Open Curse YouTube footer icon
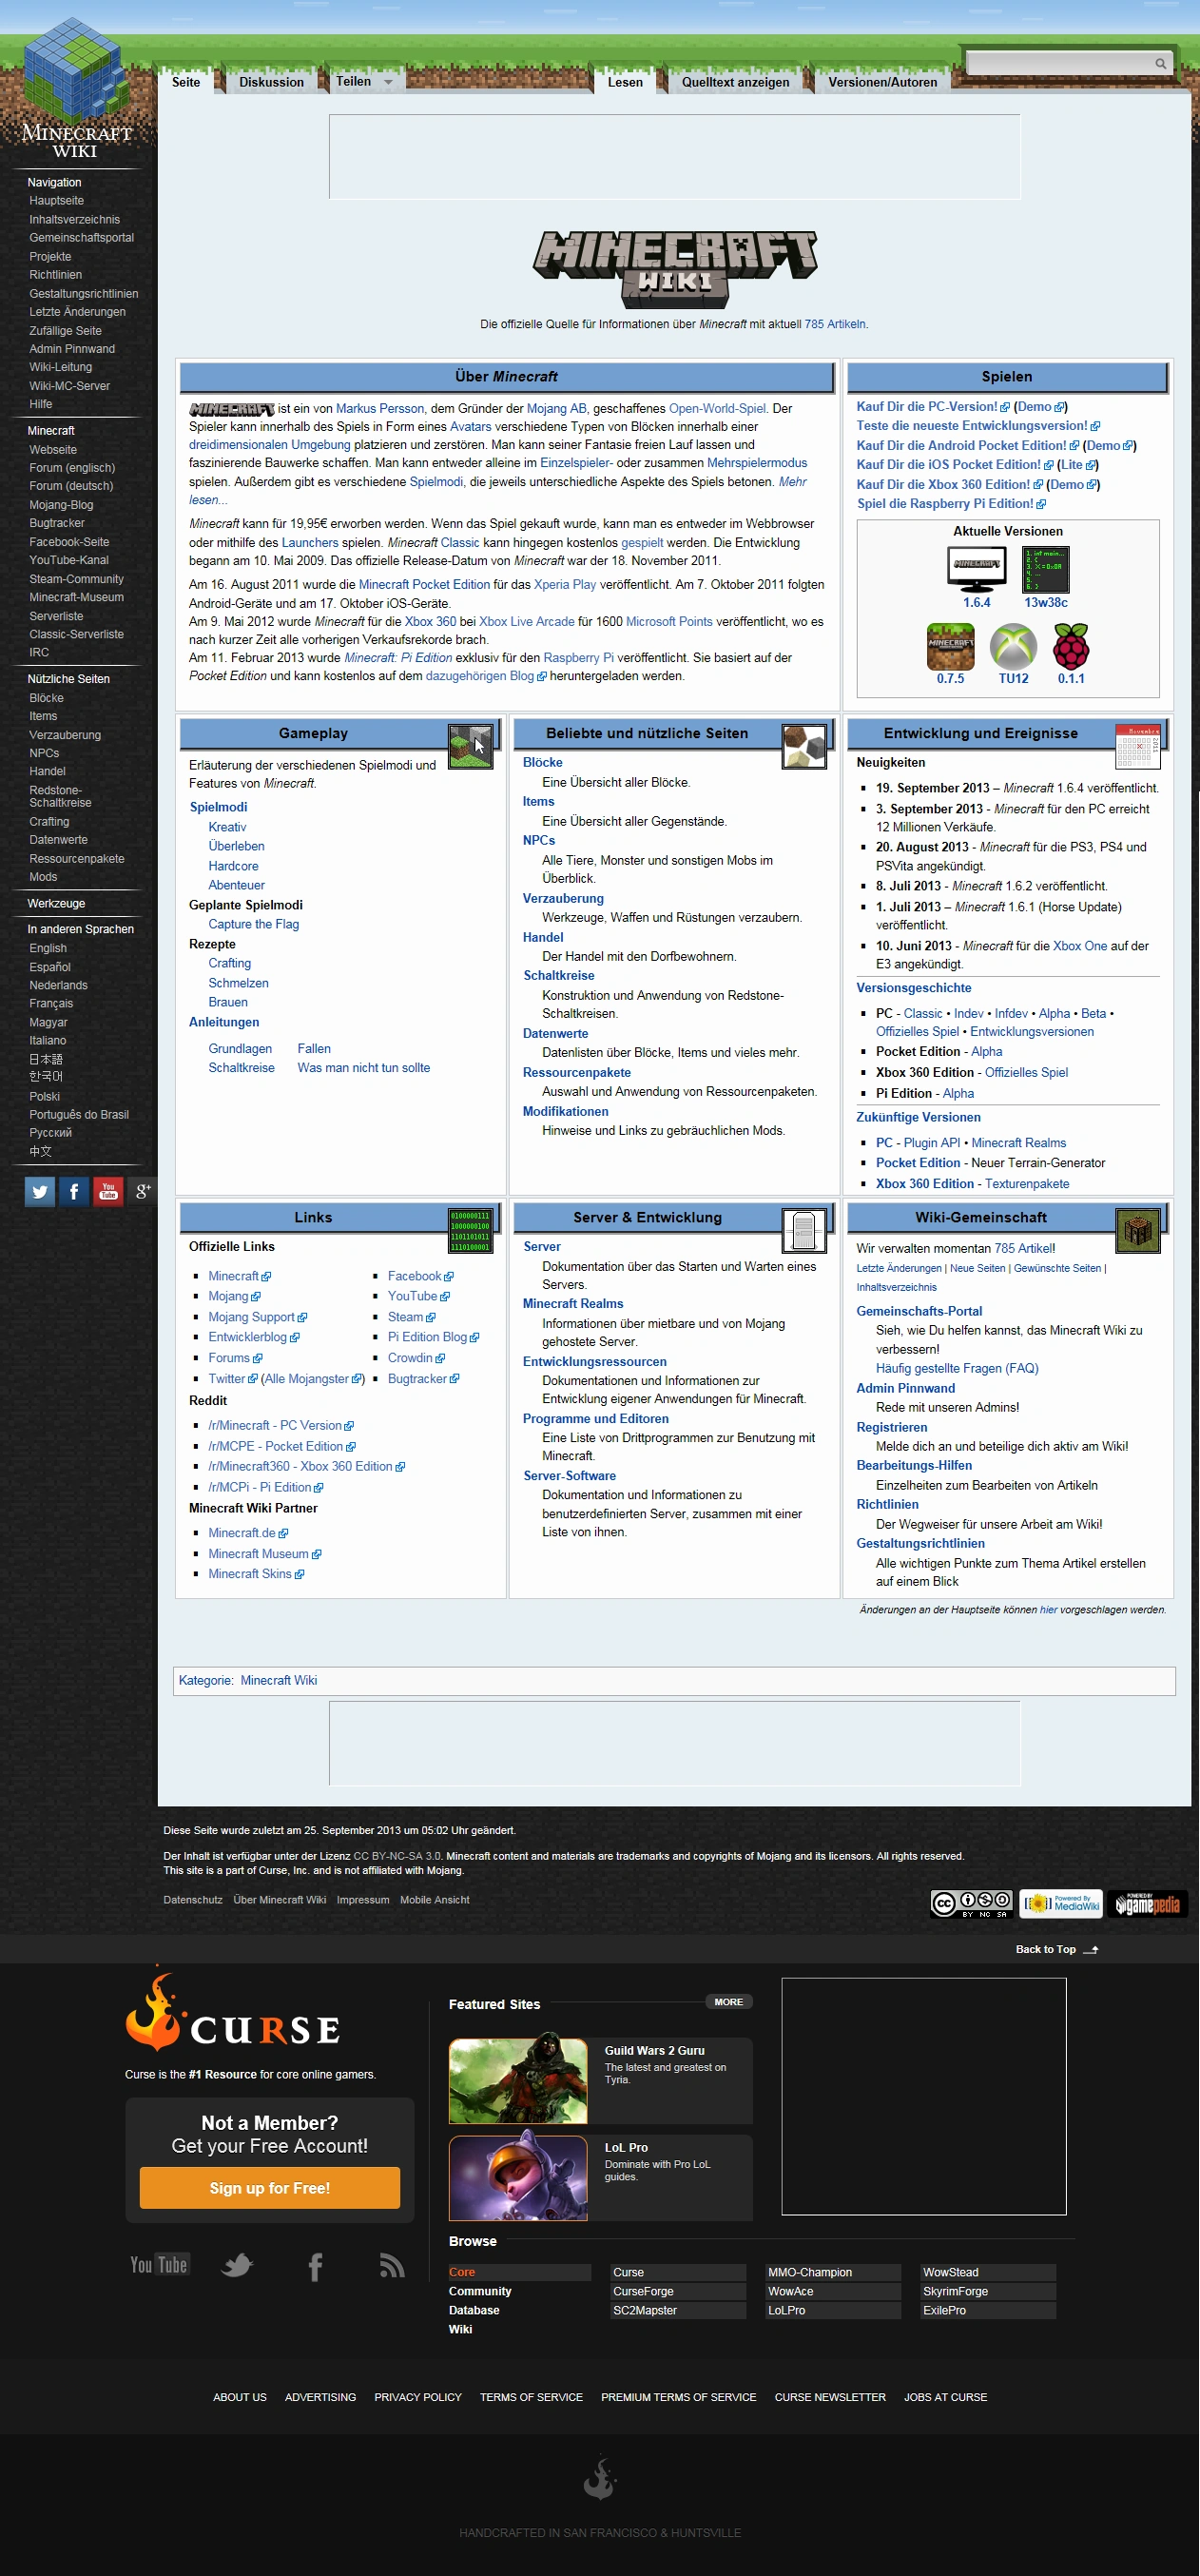1200x2576 pixels. [159, 2265]
